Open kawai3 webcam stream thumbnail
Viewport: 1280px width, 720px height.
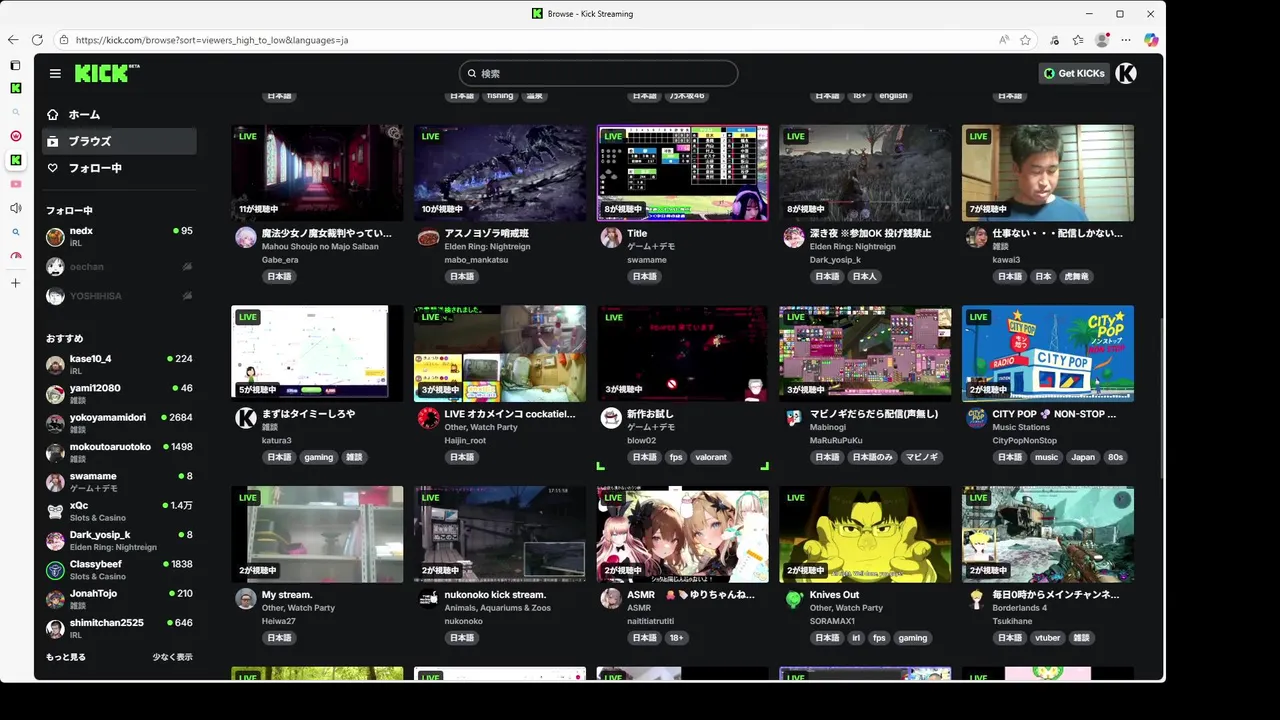pos(1048,173)
